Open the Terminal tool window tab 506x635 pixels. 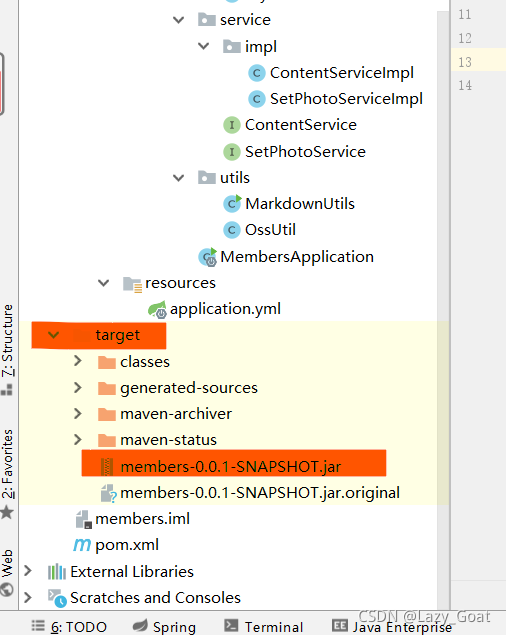tap(264, 626)
